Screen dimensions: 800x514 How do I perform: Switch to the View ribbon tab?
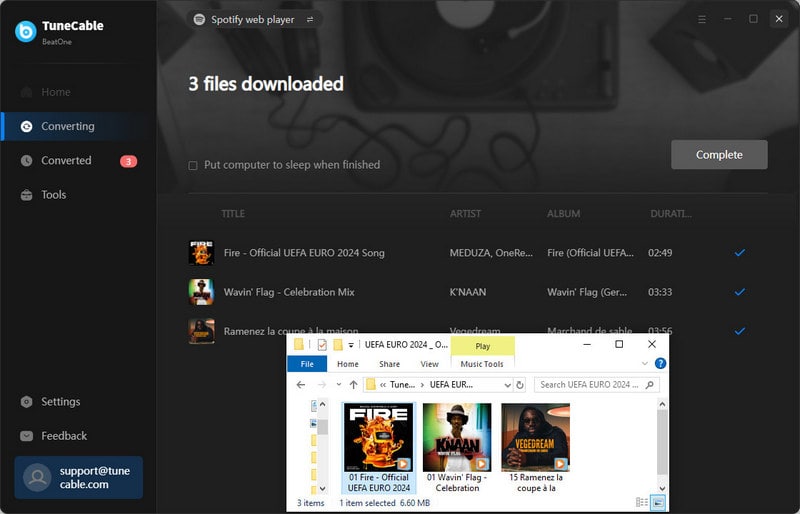click(429, 364)
